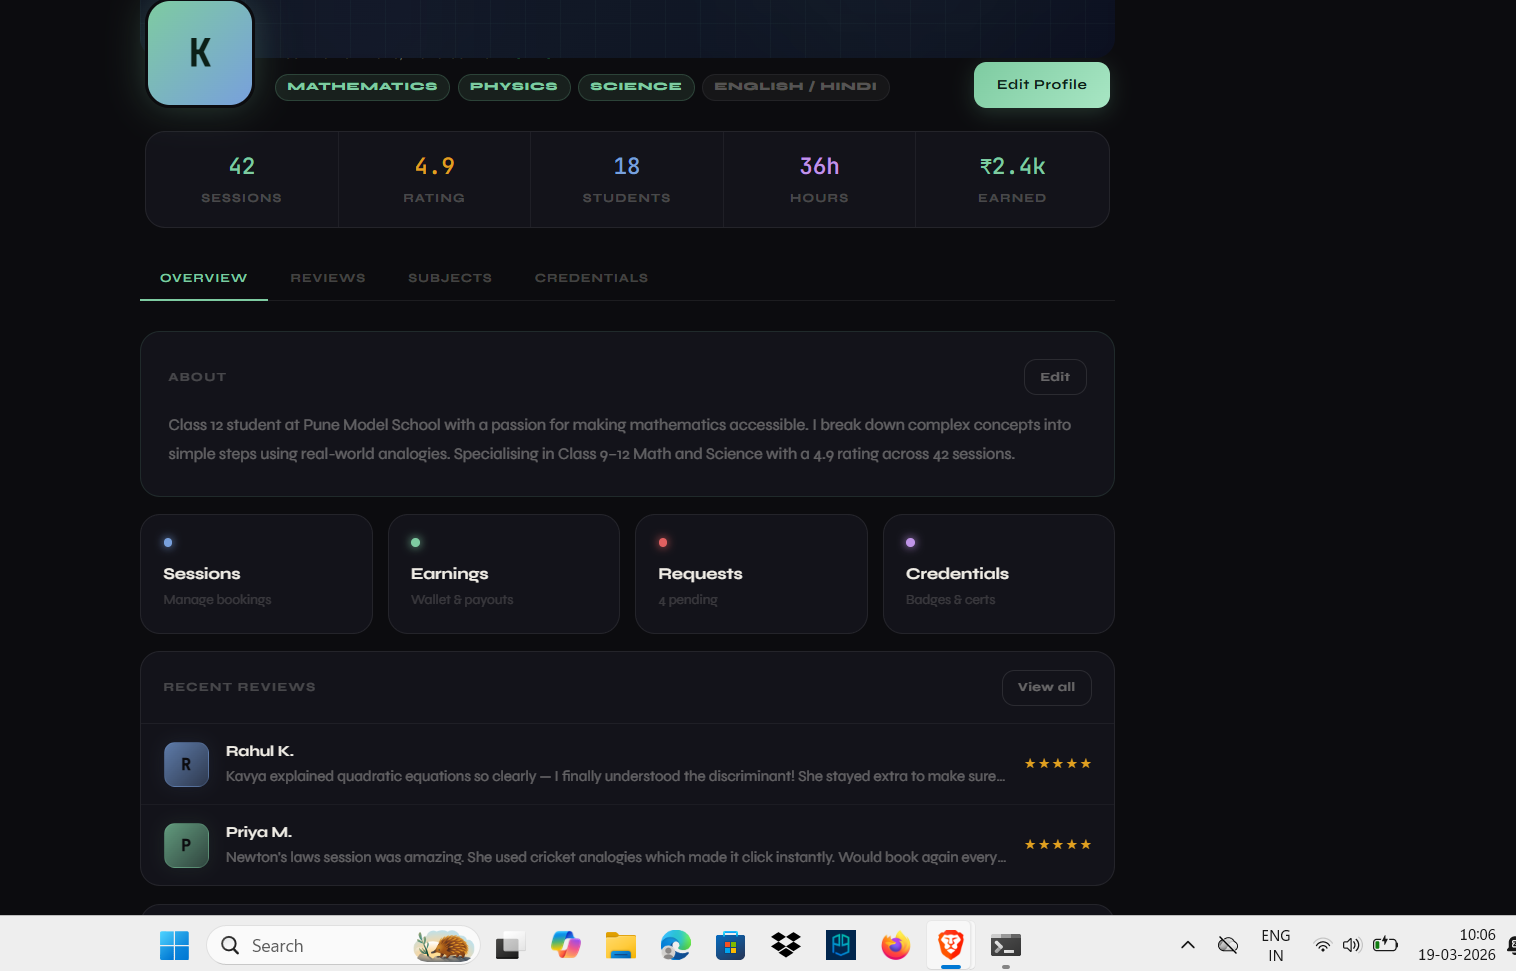The image size is (1516, 971).
Task: Switch to the Overview tab
Action: (x=204, y=278)
